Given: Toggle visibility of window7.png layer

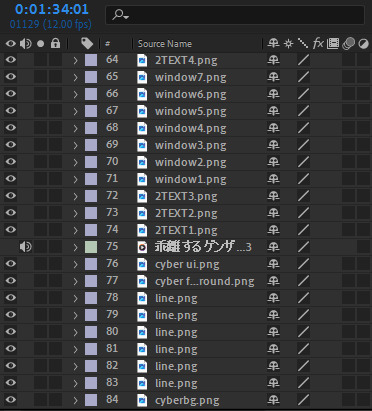Looking at the screenshot, I should coord(11,77).
